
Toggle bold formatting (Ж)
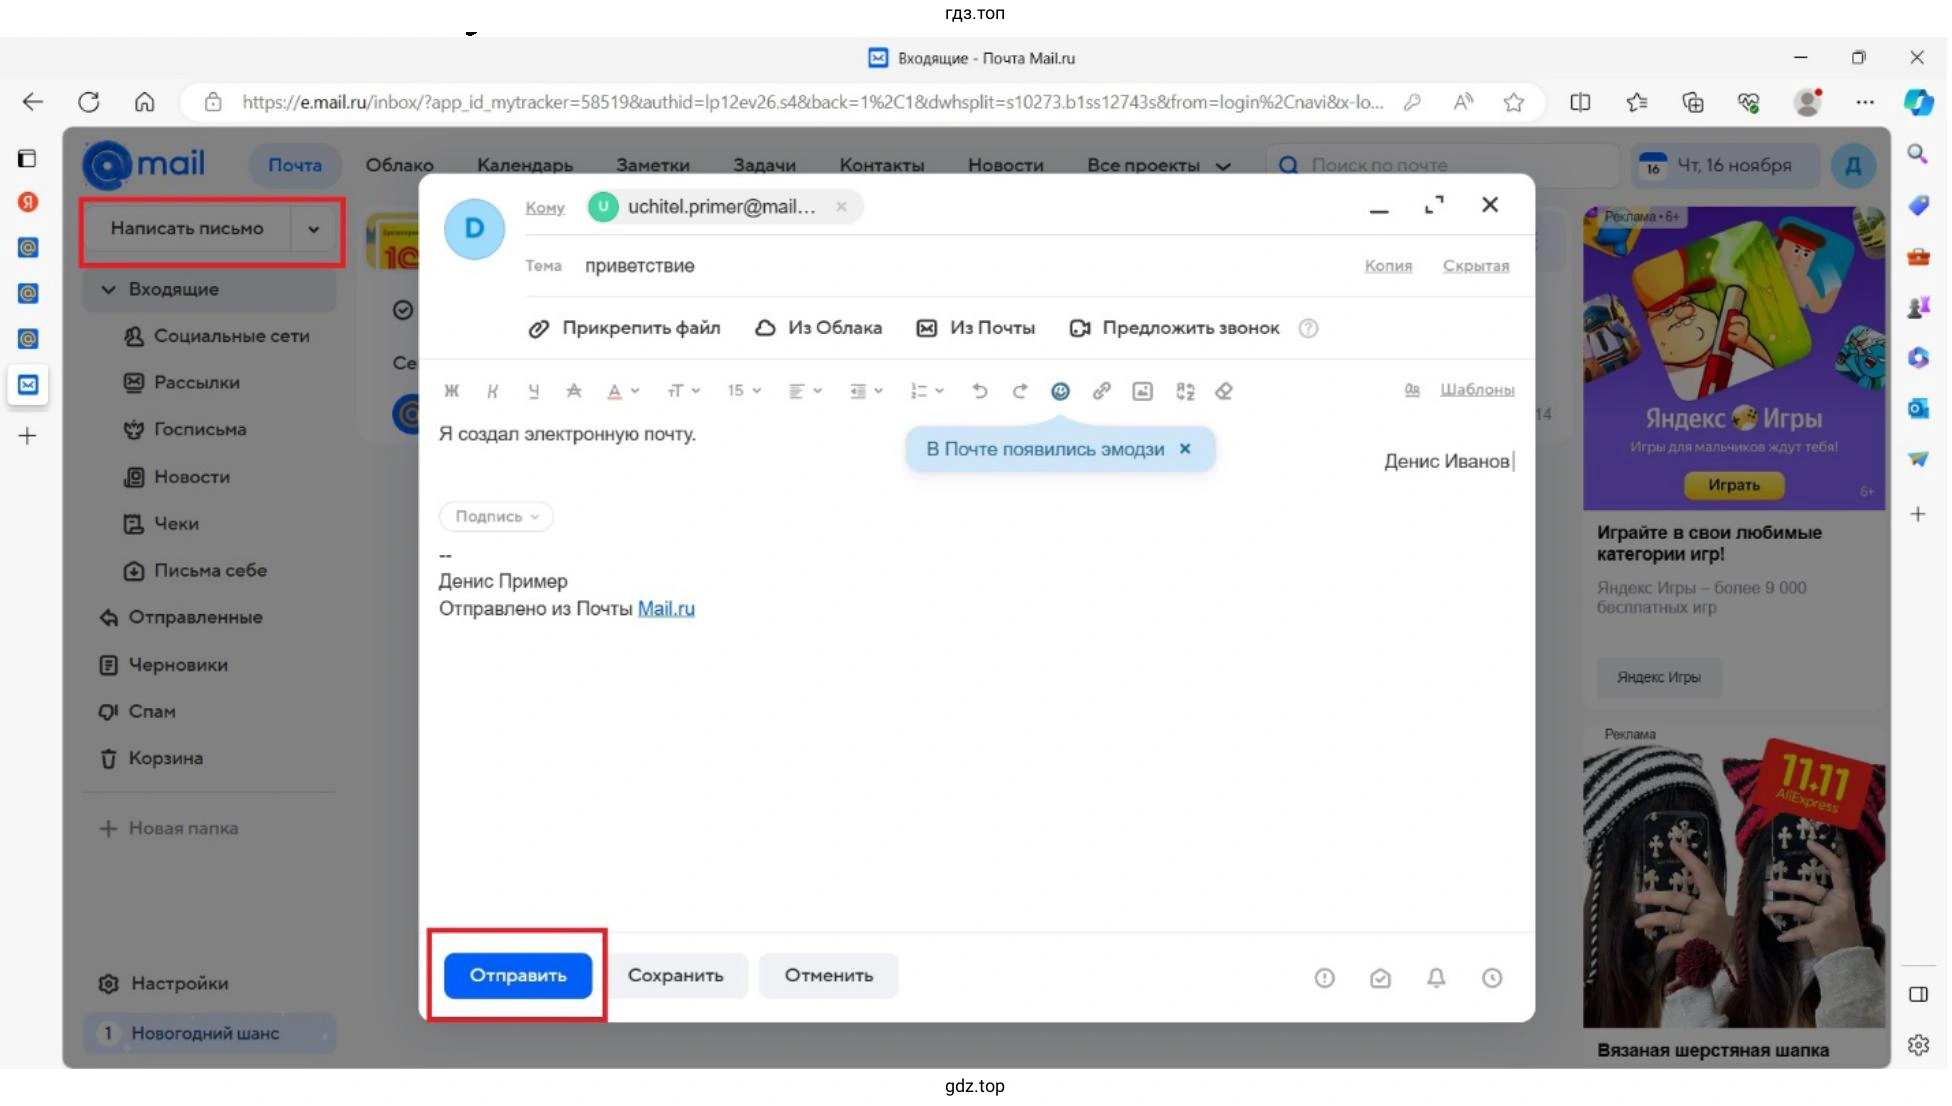pos(452,391)
